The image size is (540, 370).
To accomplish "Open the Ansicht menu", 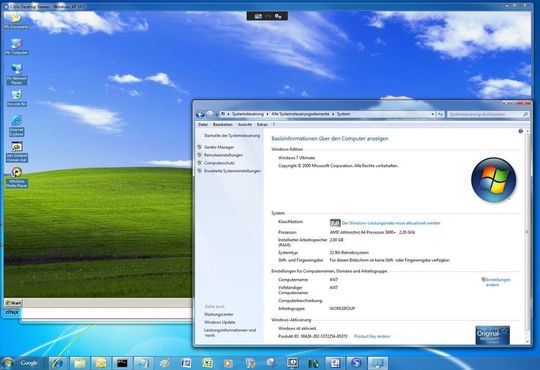I will [245, 124].
